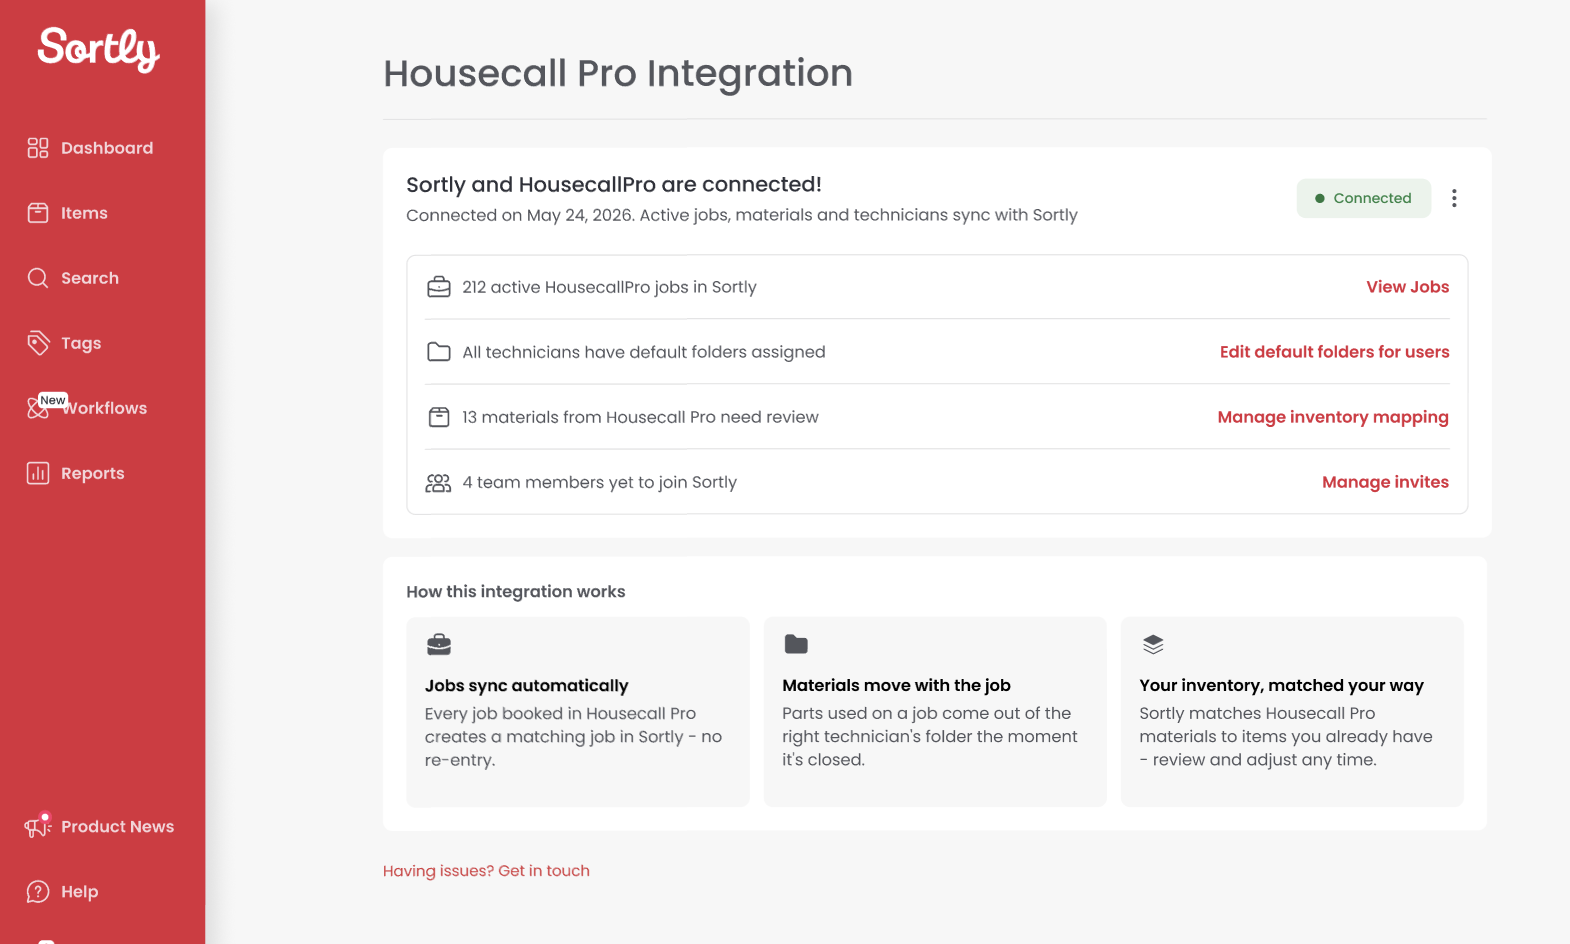Click the "How this integration works" heading
Screen dimensions: 1570x944
coord(516,592)
